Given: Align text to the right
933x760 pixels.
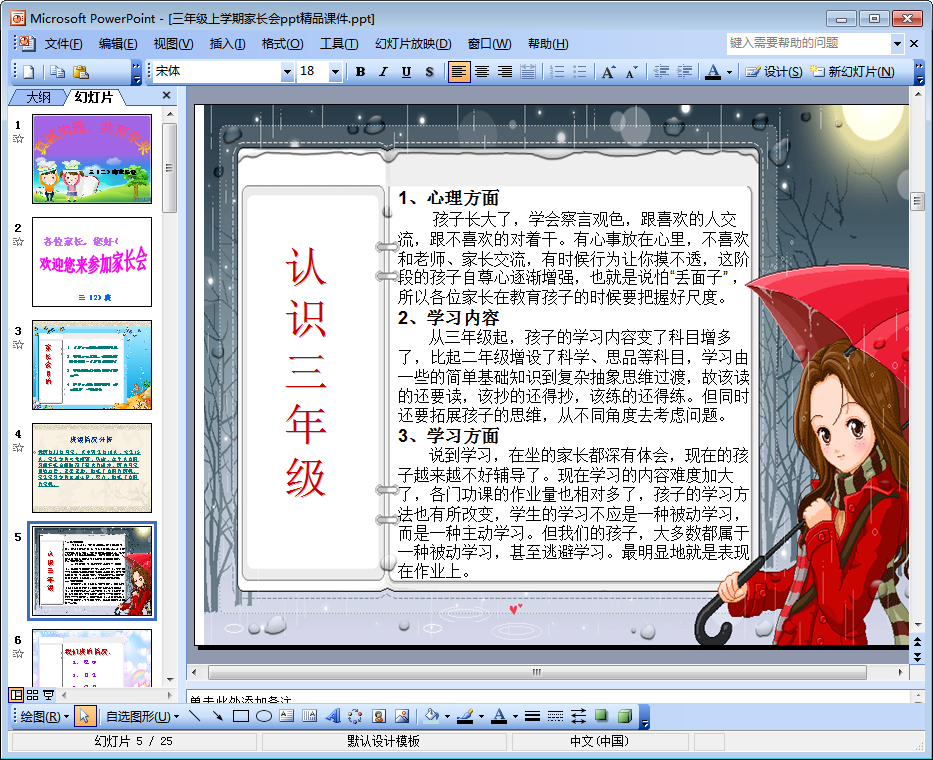Looking at the screenshot, I should coord(505,72).
